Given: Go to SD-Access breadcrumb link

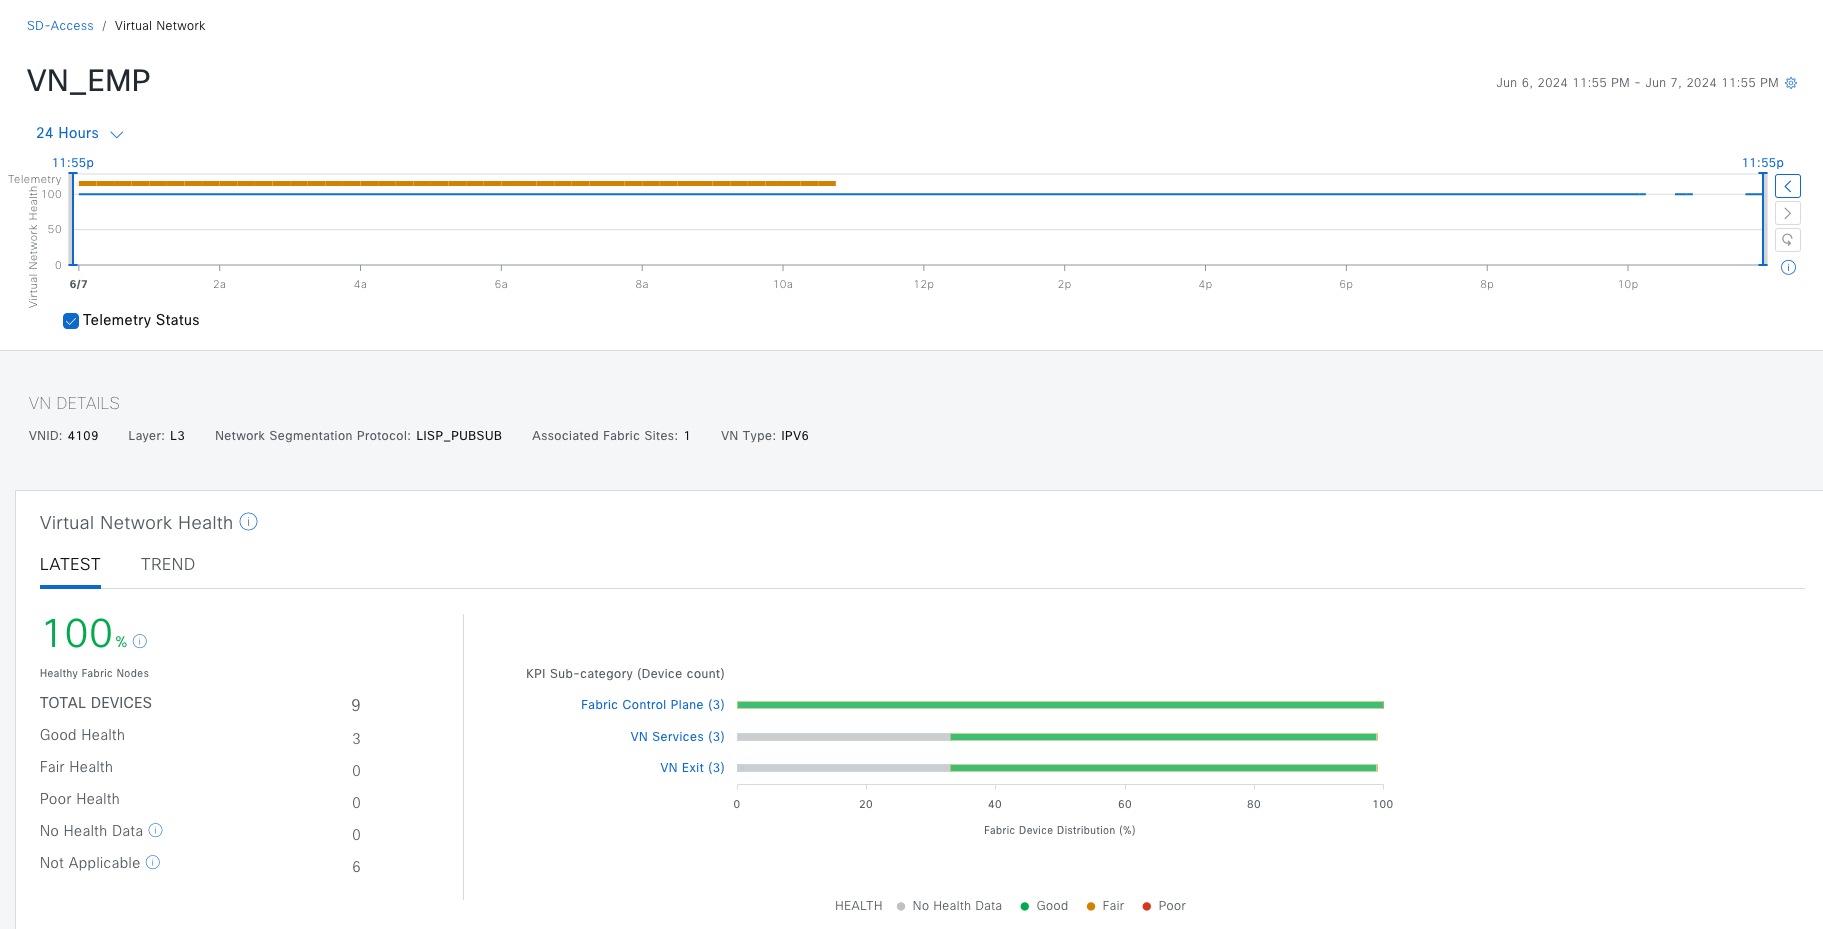Looking at the screenshot, I should coord(60,26).
